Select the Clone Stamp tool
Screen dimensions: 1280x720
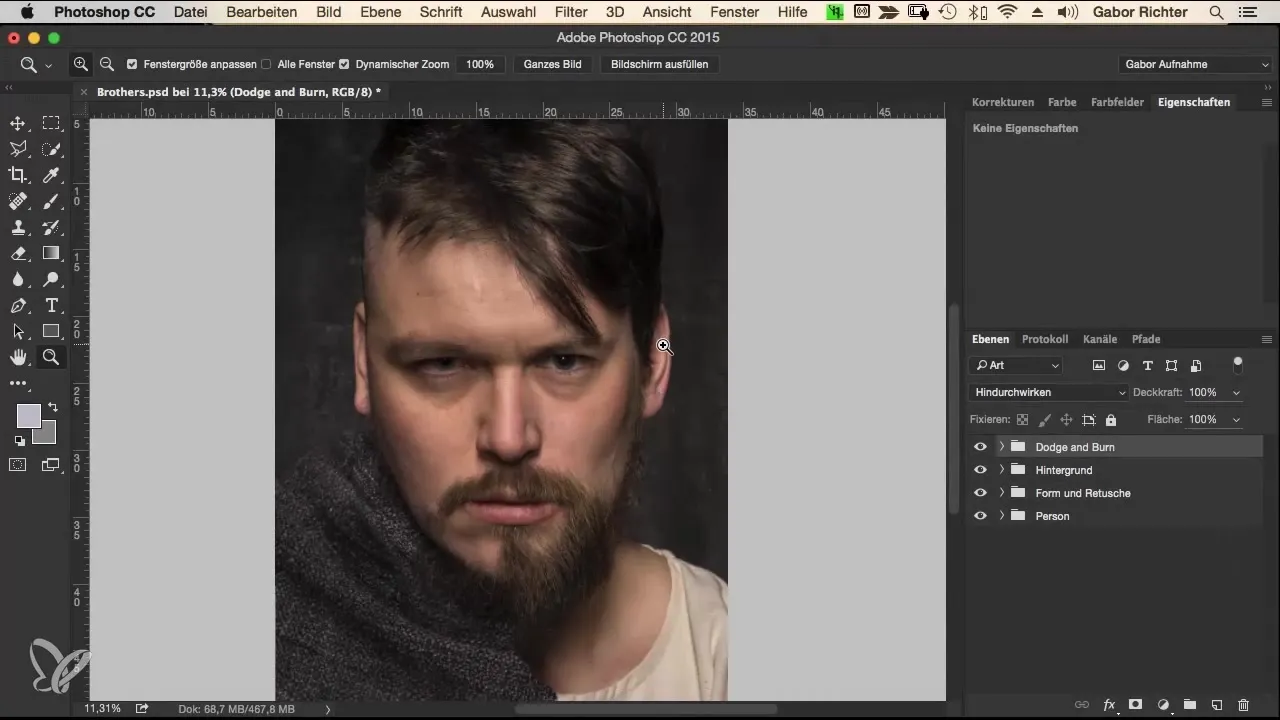point(18,227)
